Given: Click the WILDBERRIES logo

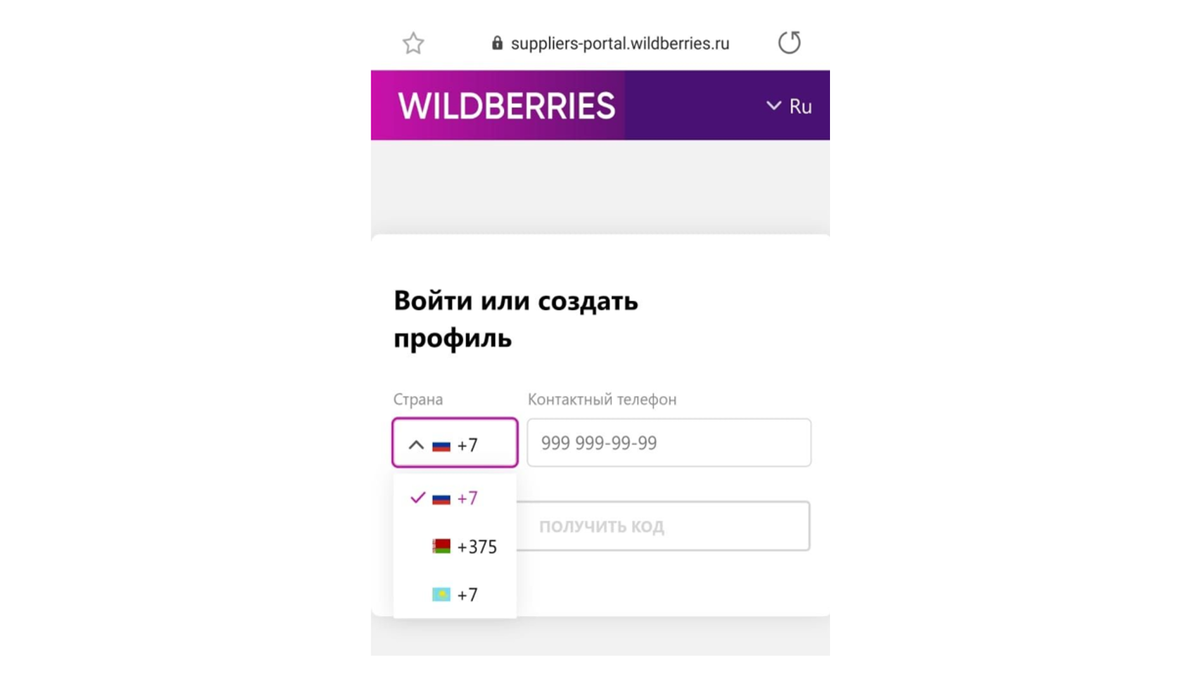Looking at the screenshot, I should tap(505, 104).
